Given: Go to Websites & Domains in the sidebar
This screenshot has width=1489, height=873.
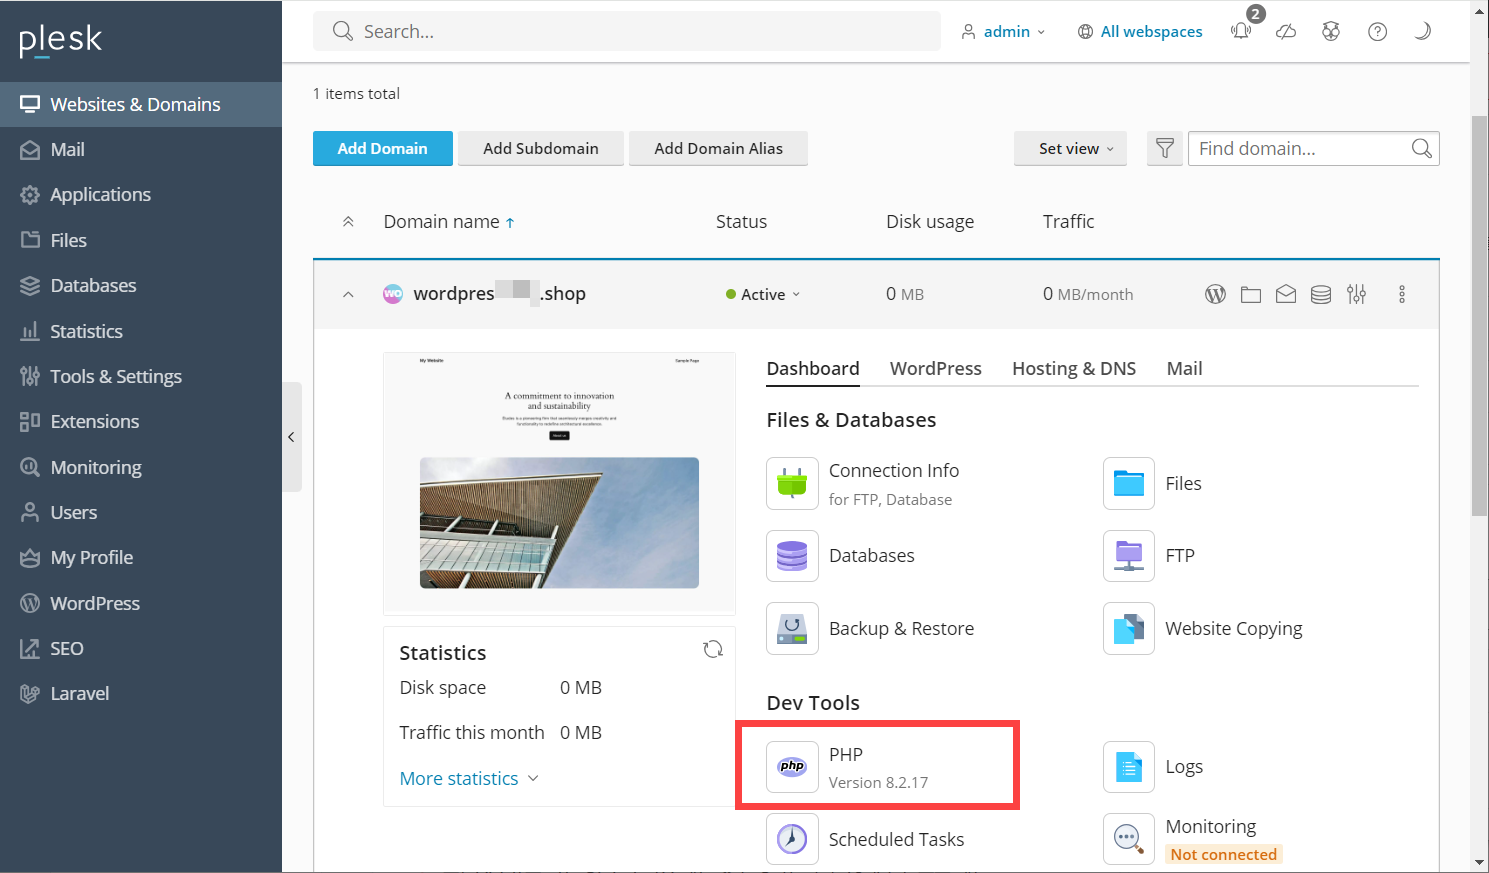Looking at the screenshot, I should tap(141, 104).
